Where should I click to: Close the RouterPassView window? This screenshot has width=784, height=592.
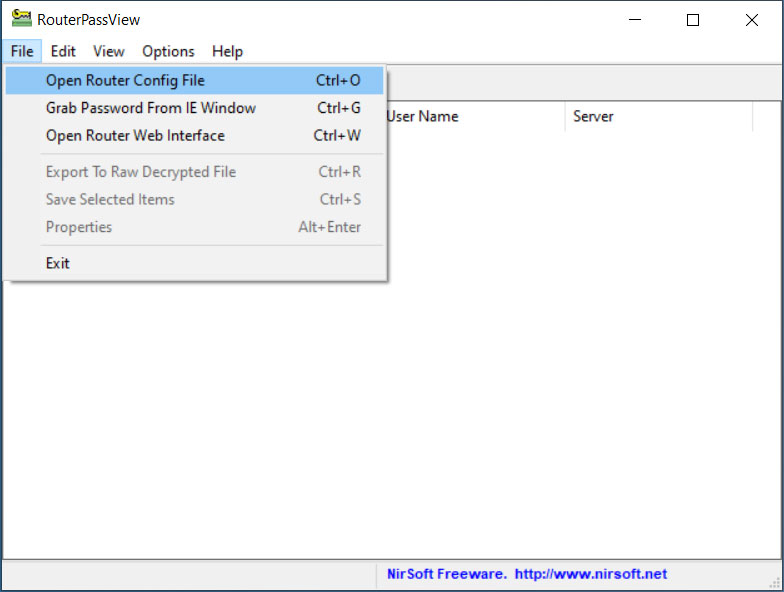pyautogui.click(x=752, y=20)
